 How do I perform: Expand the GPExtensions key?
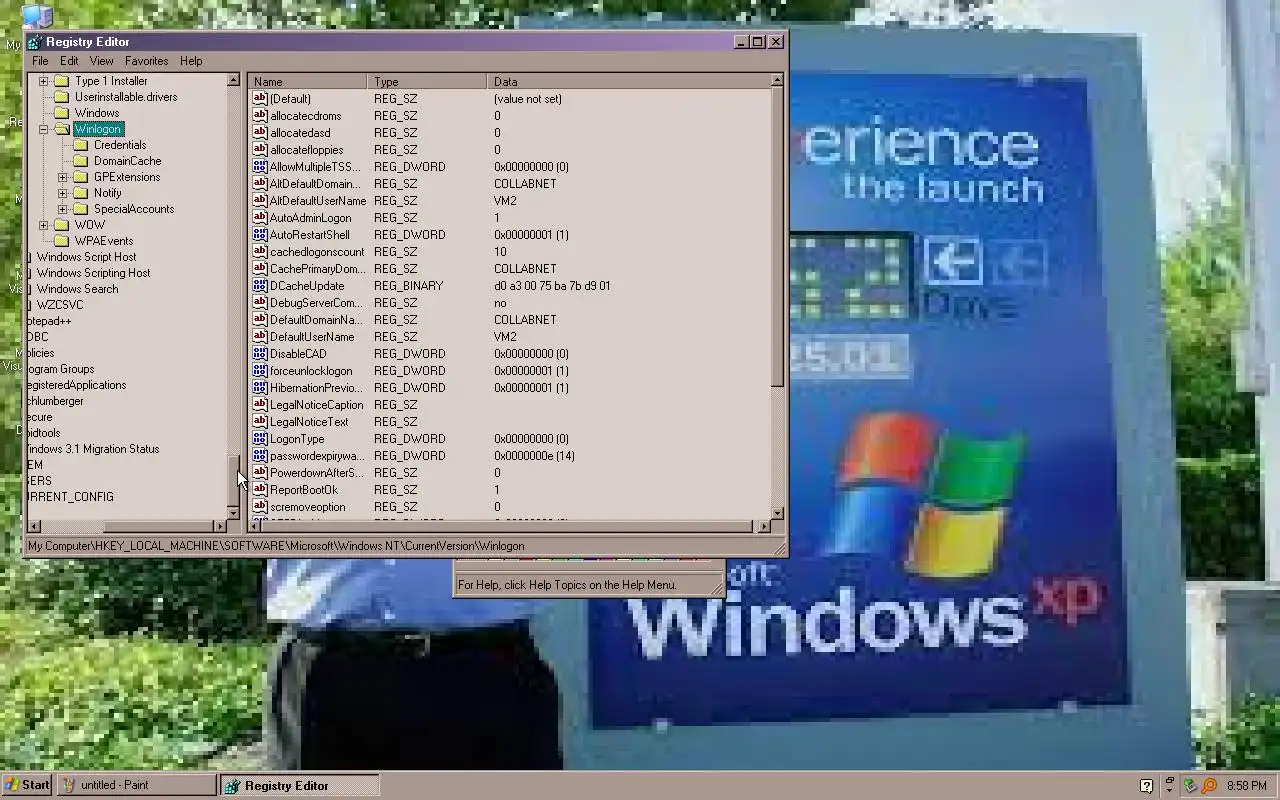pyautogui.click(x=62, y=177)
